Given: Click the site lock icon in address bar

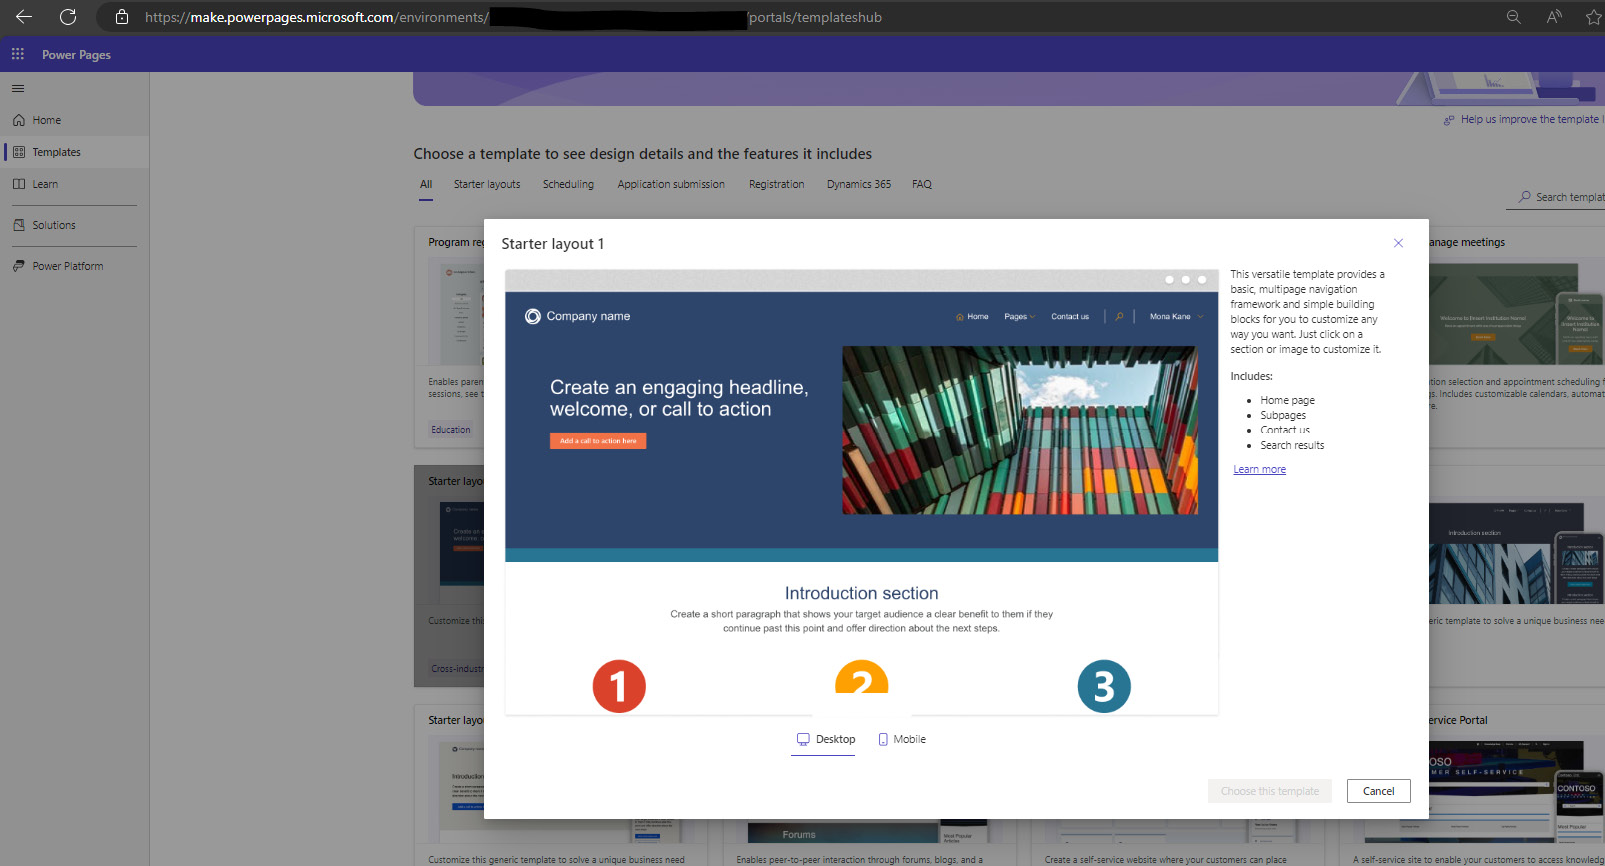Looking at the screenshot, I should point(122,17).
